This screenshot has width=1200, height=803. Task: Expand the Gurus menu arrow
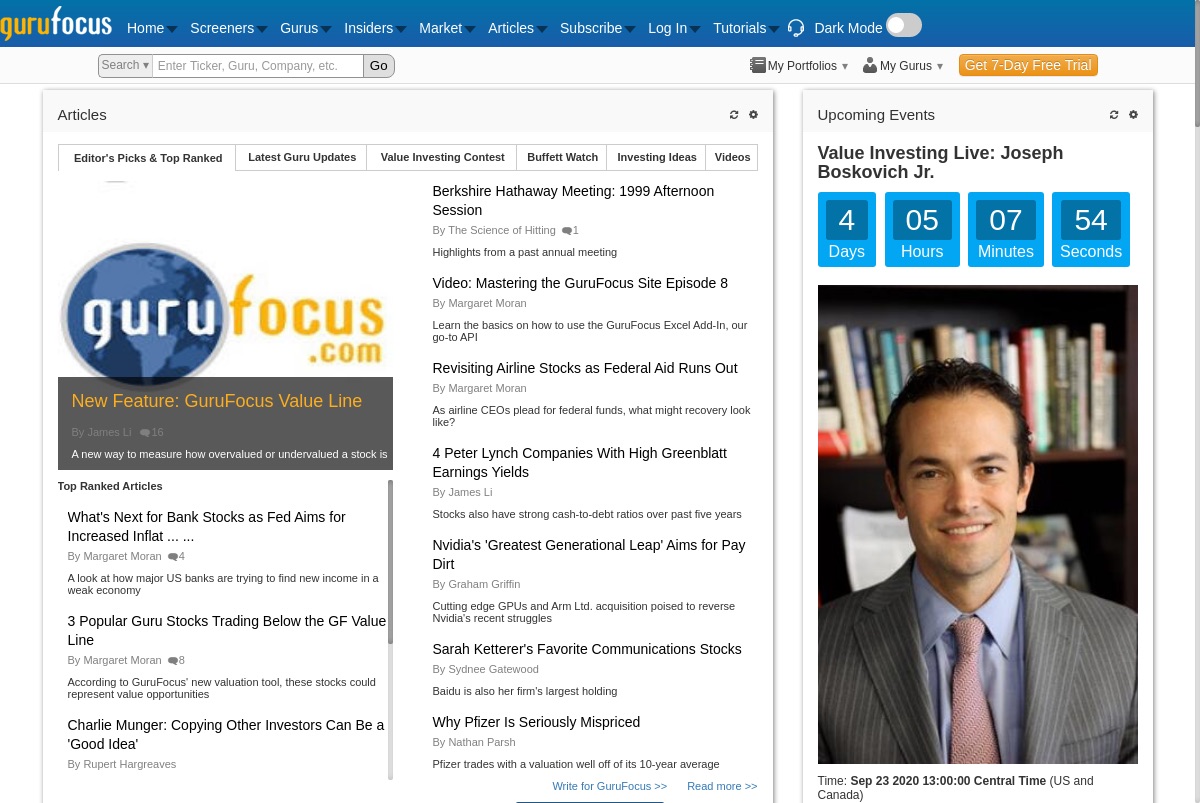click(x=326, y=29)
